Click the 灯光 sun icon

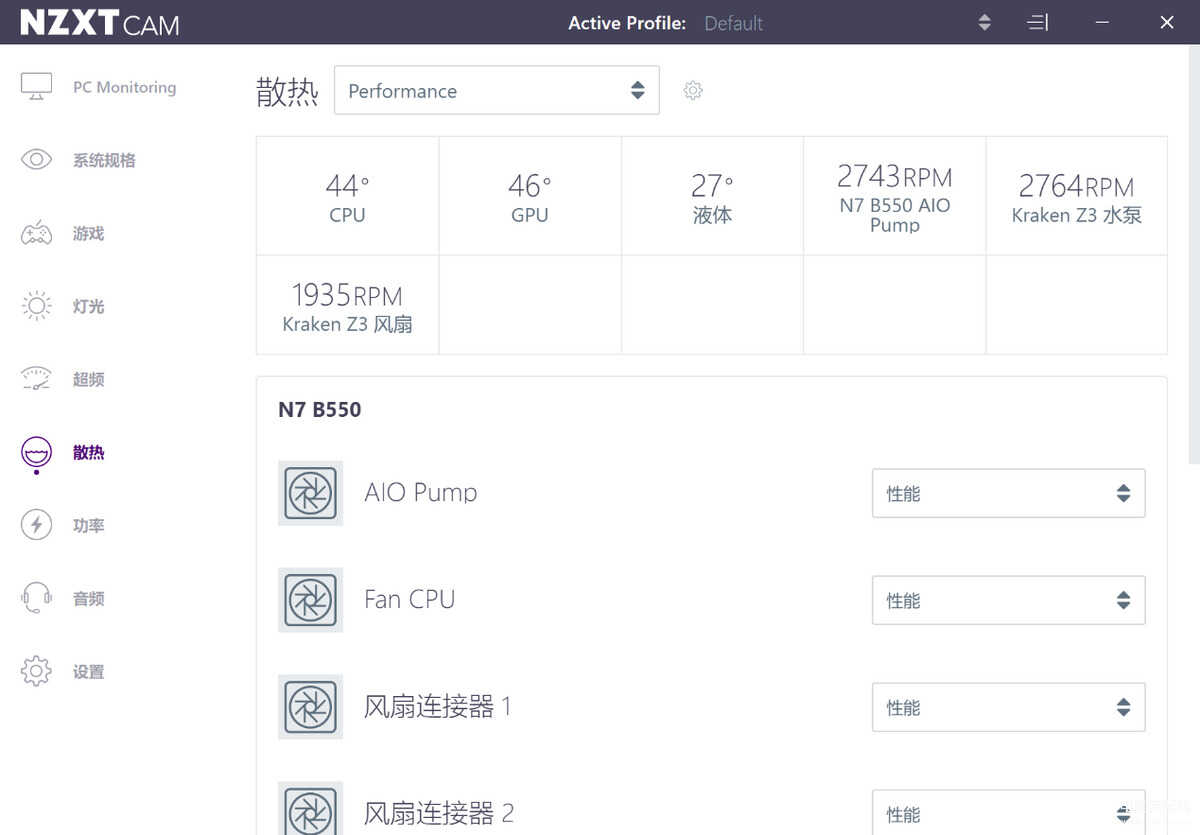click(x=36, y=306)
